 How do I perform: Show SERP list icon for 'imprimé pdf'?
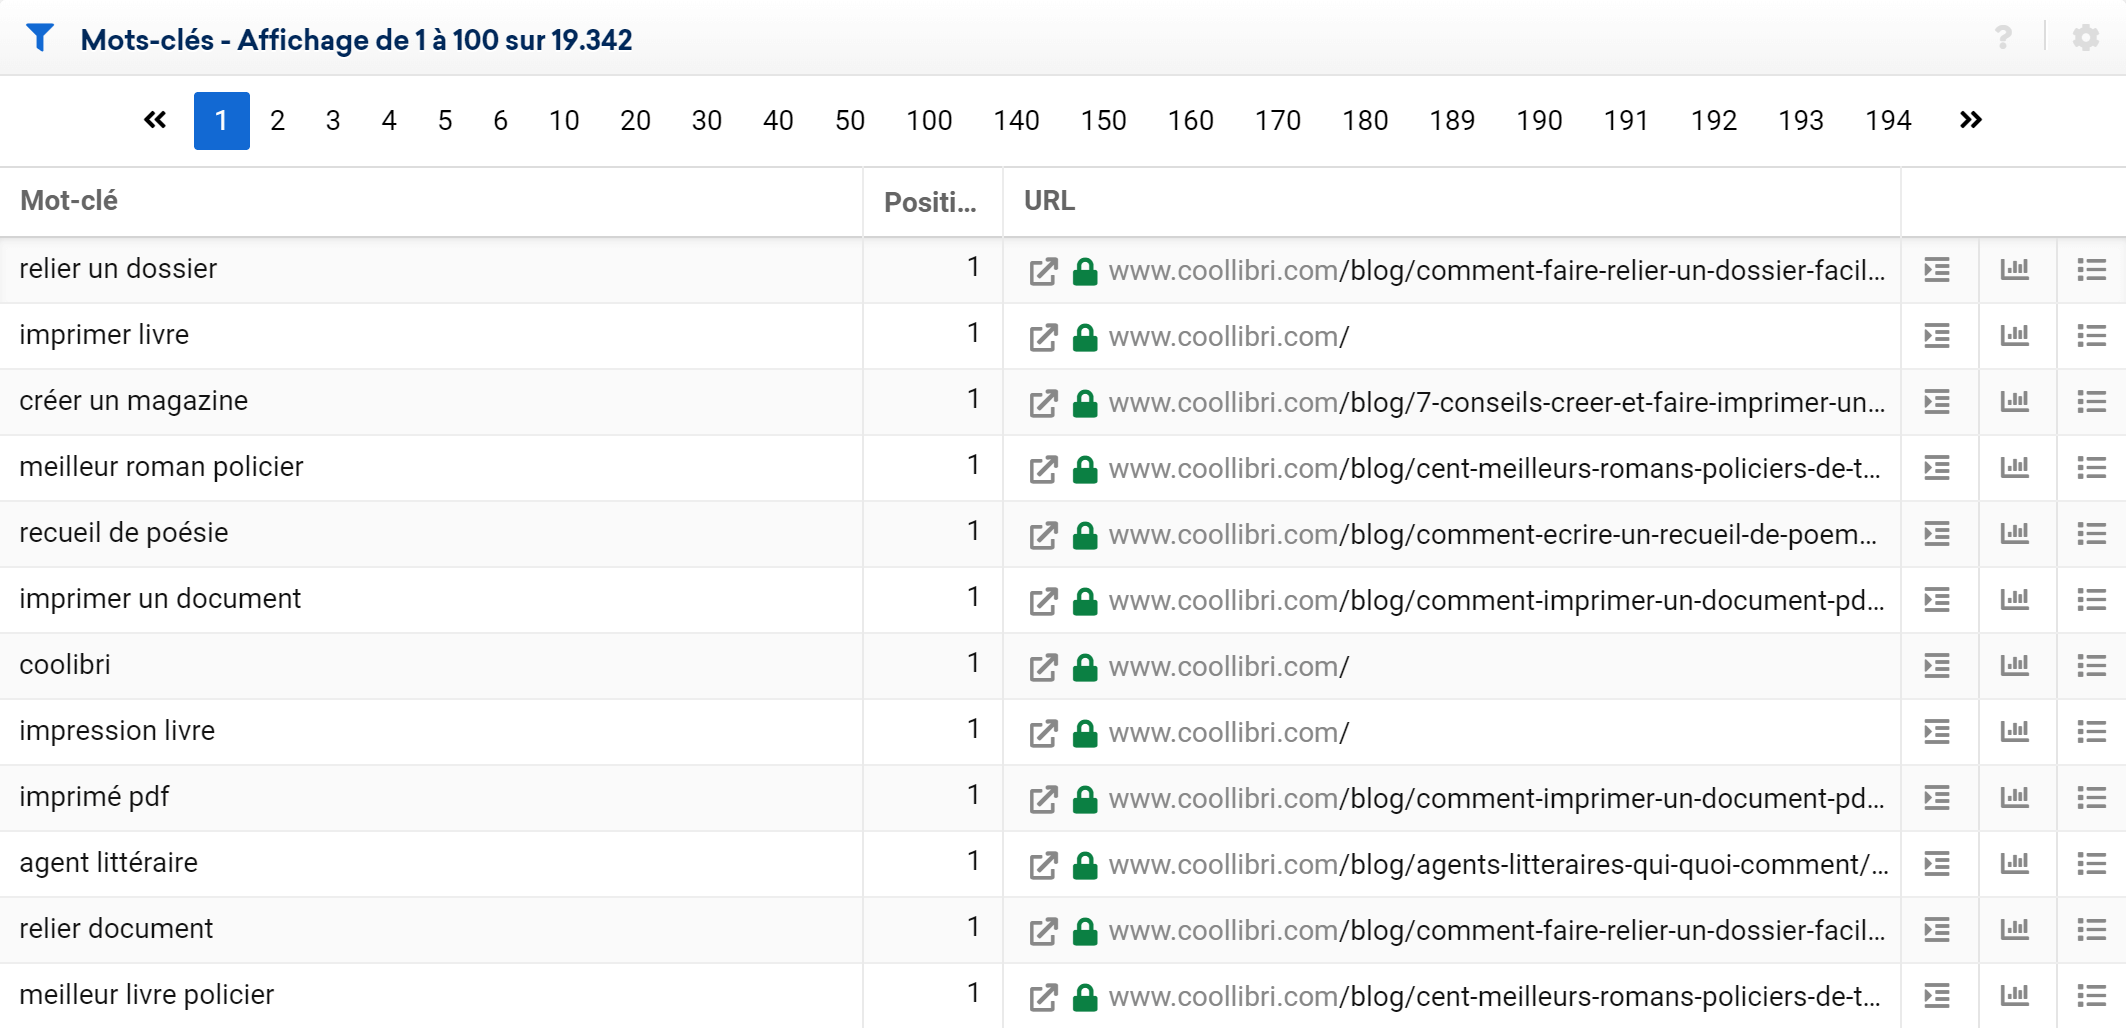click(1937, 798)
